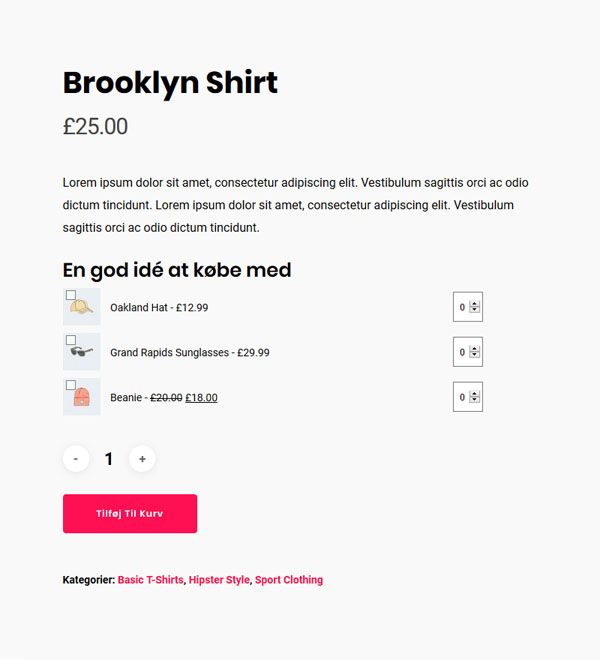Decrease Beanie quantity using down arrow
The image size is (600, 660).
click(475, 400)
